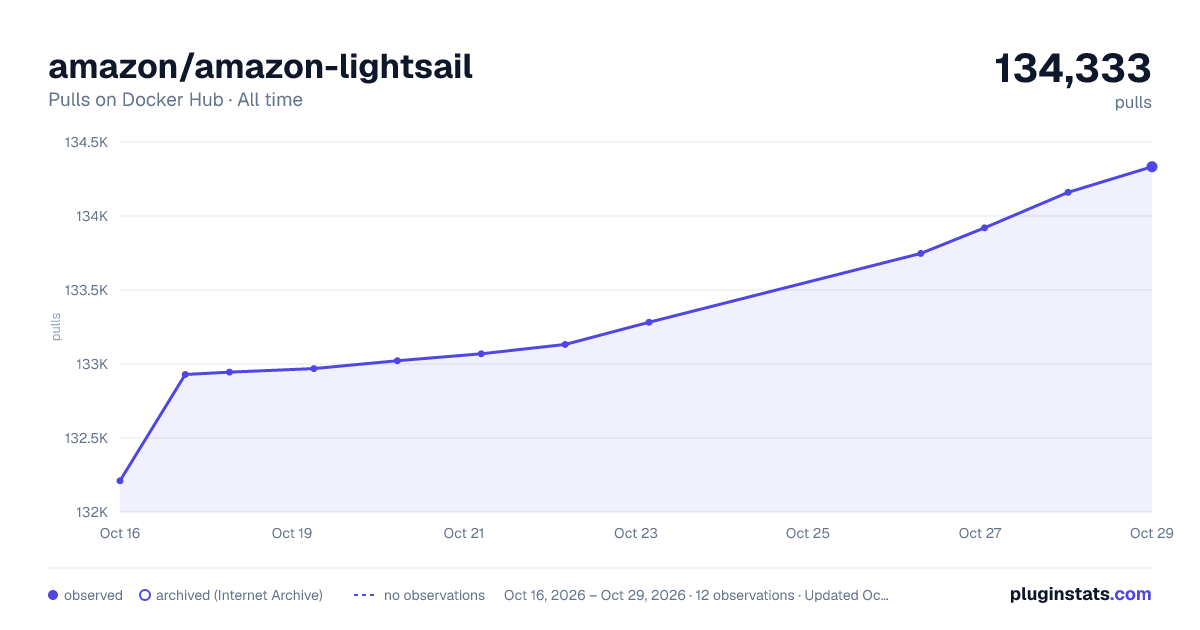Image resolution: width=1200 pixels, height=630 pixels.
Task: Select the first data point at Oct 16
Action: (x=120, y=481)
